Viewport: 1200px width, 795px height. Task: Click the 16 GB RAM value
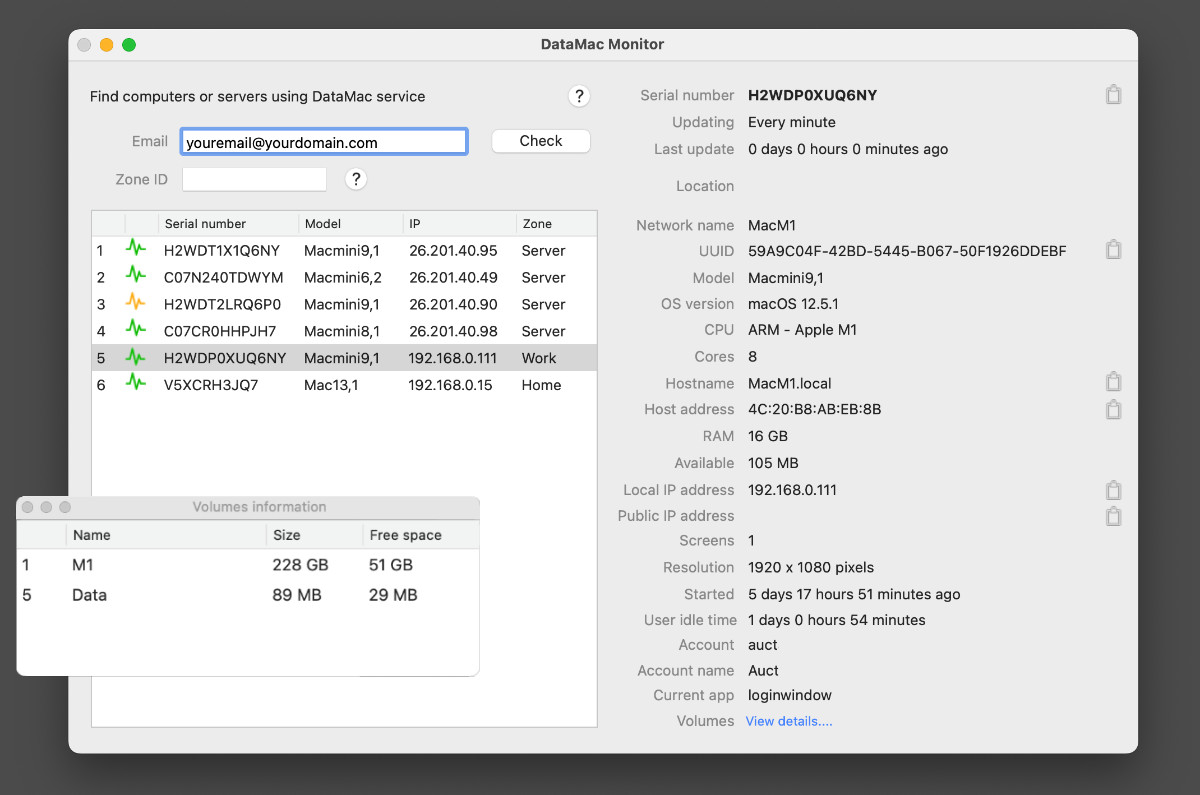click(x=768, y=436)
